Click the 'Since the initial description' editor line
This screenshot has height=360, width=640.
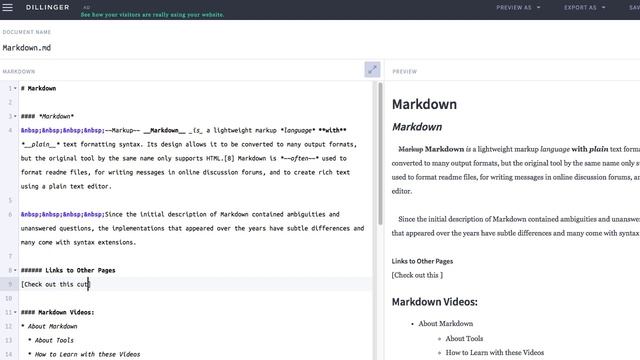coord(180,214)
